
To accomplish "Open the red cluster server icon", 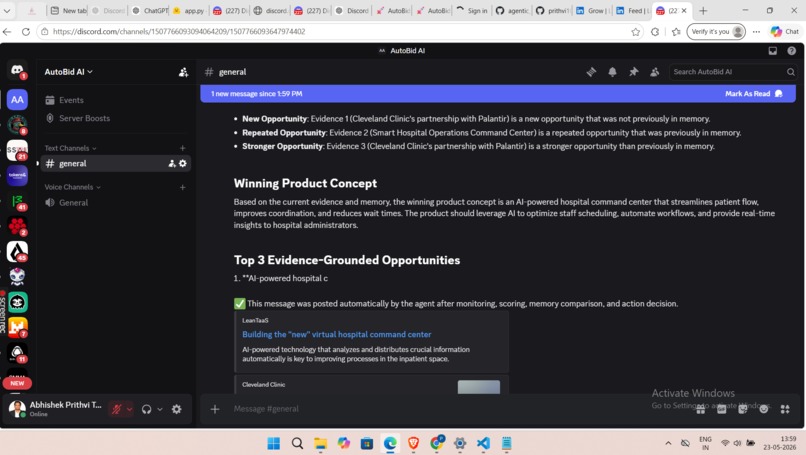I will [17, 227].
